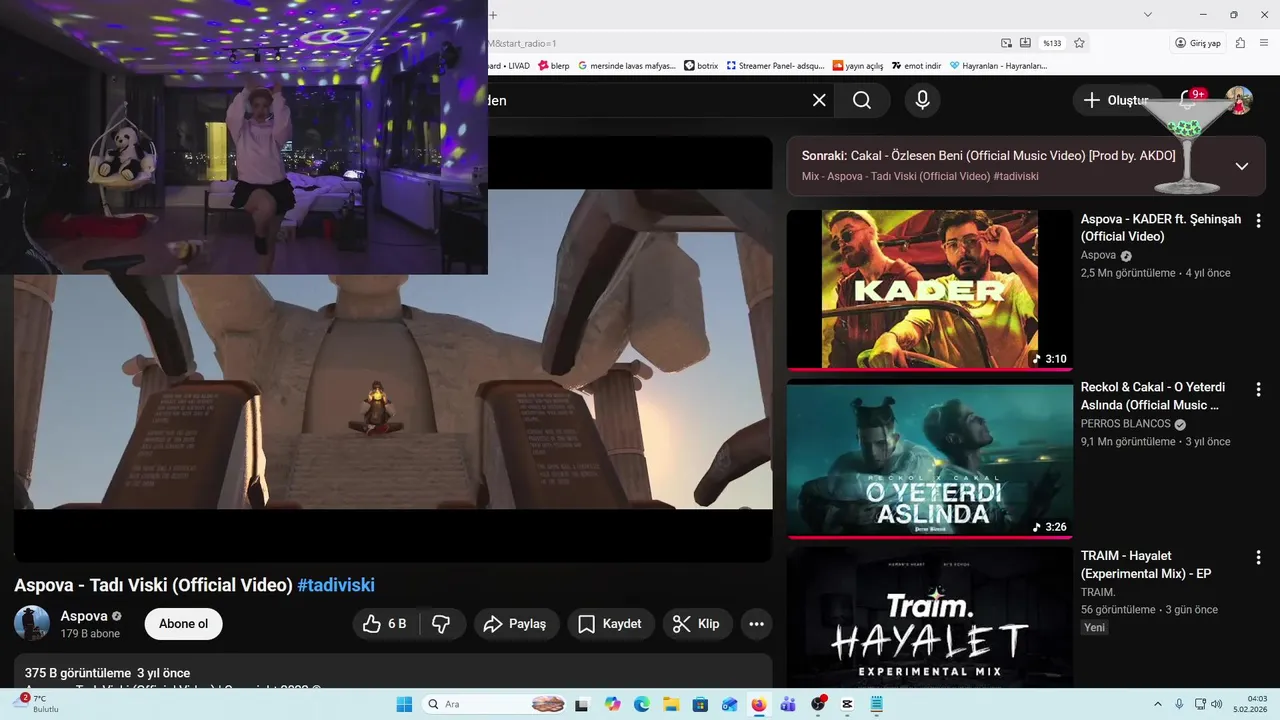Open CapCut from the taskbar
This screenshot has height=720, width=1280.
pyautogui.click(x=848, y=704)
